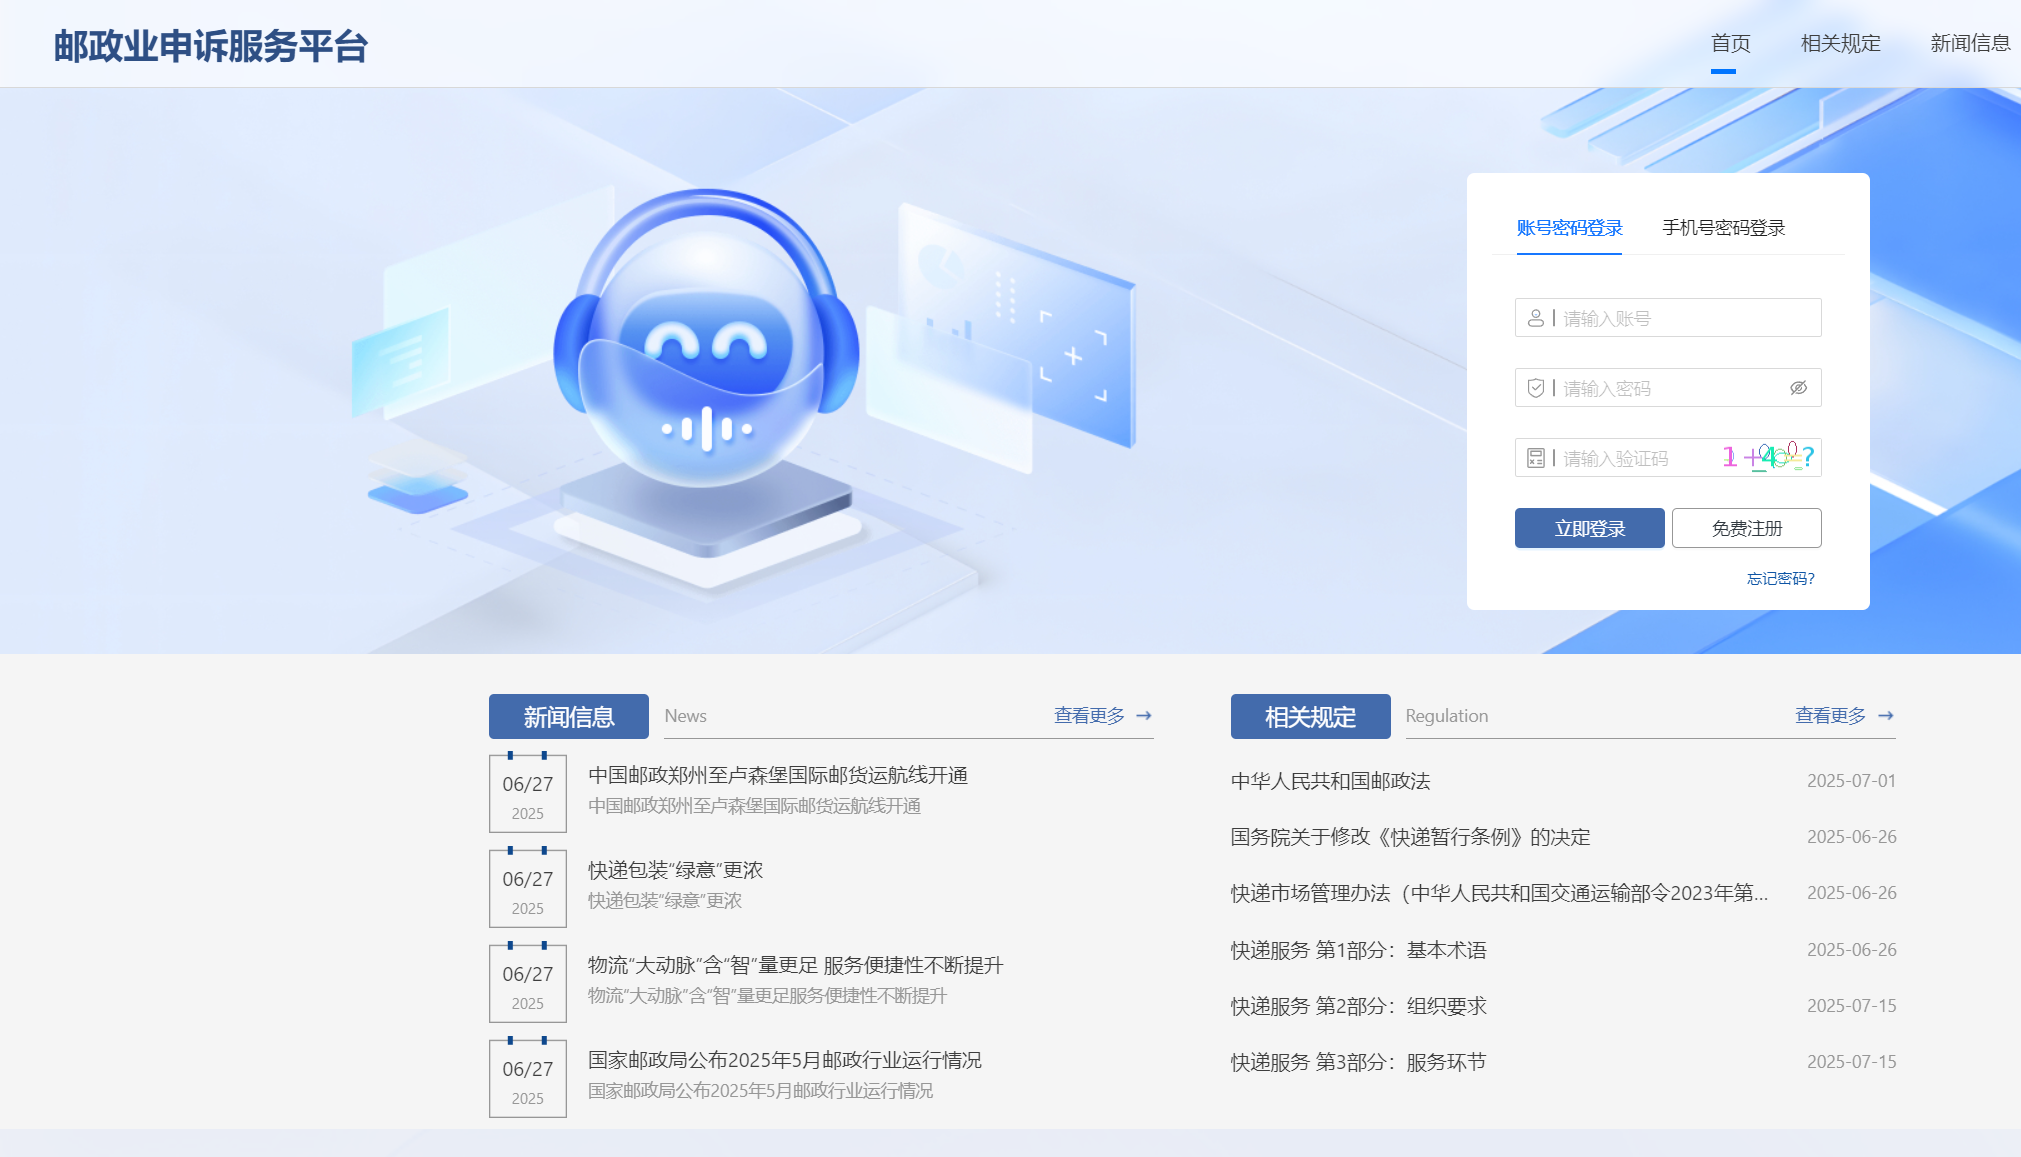
Task: Click the blue 新闻信息 section badge
Action: (x=567, y=716)
